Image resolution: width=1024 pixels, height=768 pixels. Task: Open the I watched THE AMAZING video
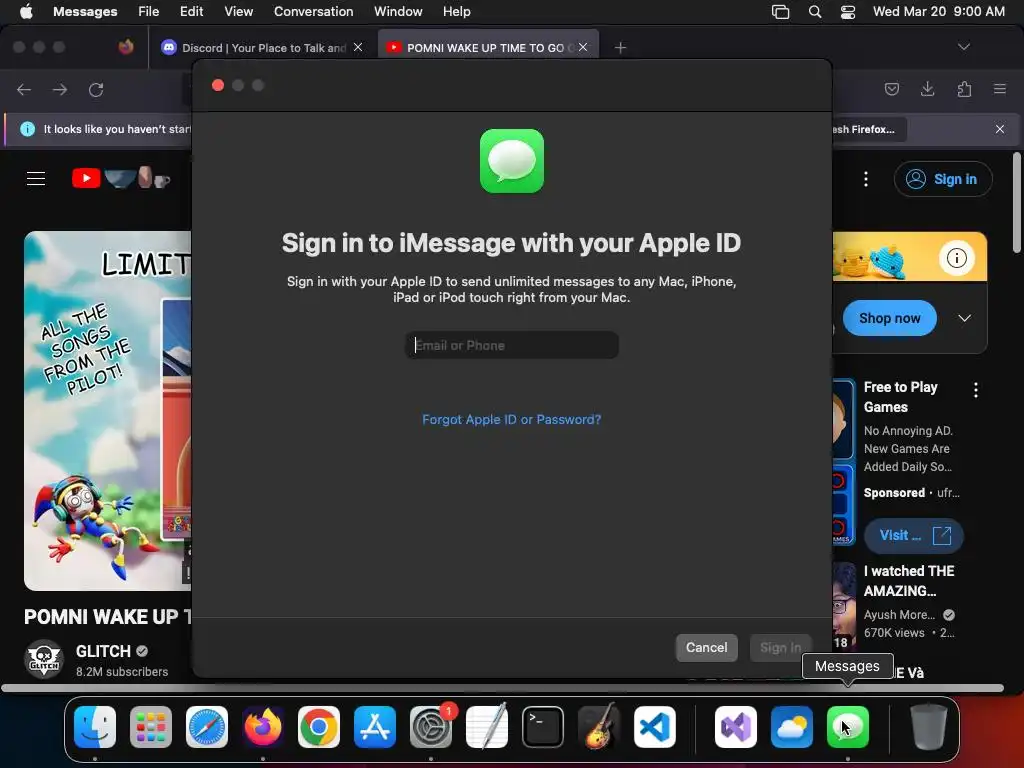(909, 581)
